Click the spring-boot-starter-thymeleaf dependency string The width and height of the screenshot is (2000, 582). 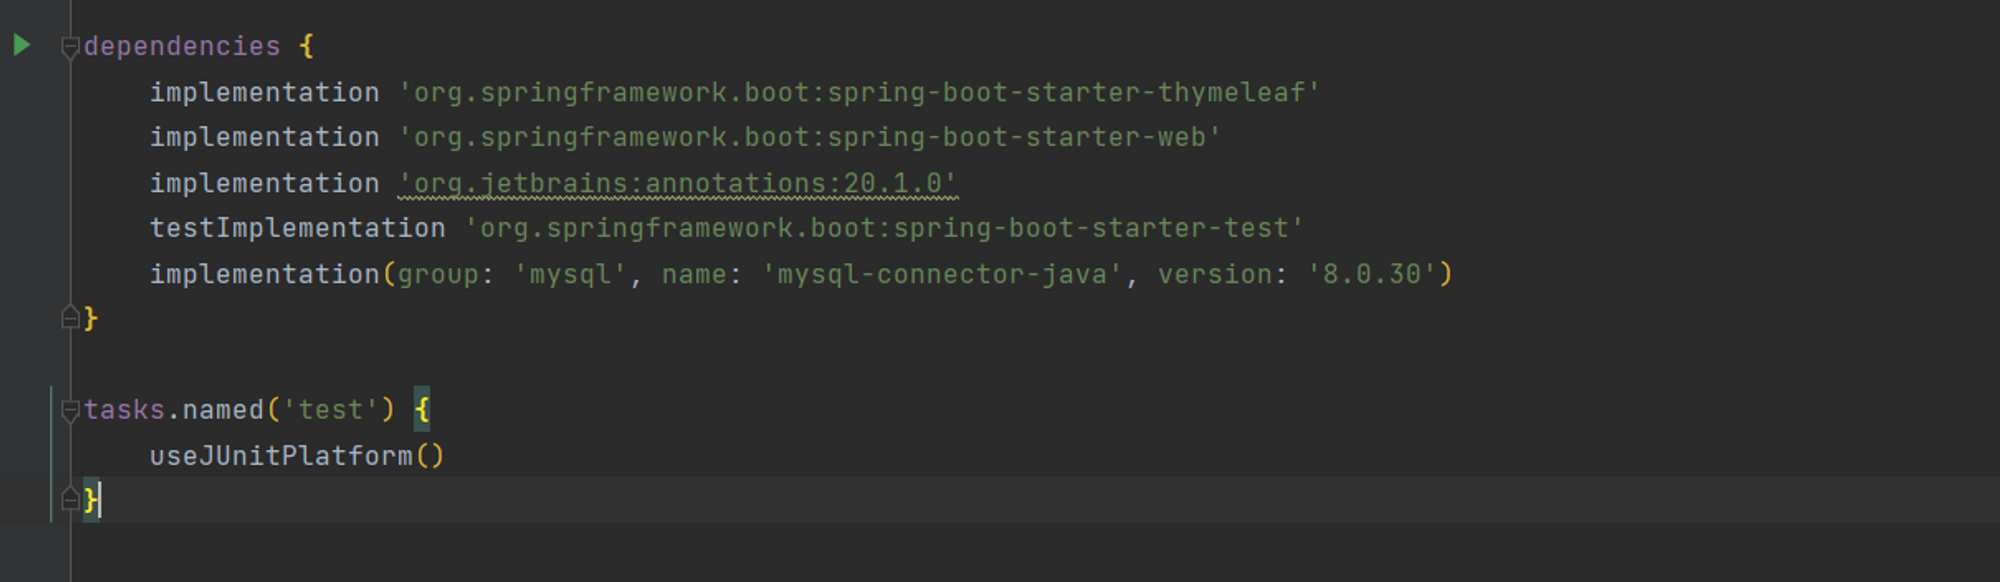[859, 92]
